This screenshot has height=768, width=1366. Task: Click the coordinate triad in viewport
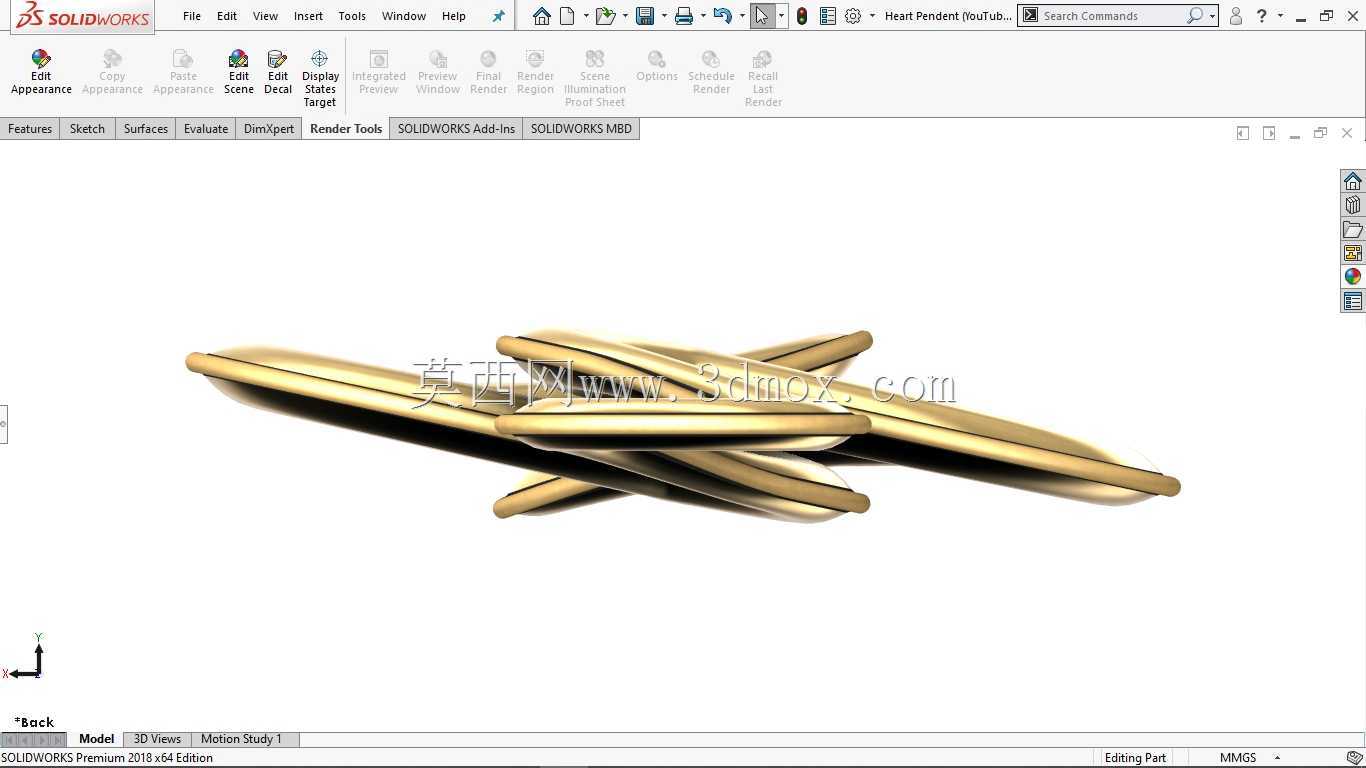(25, 658)
